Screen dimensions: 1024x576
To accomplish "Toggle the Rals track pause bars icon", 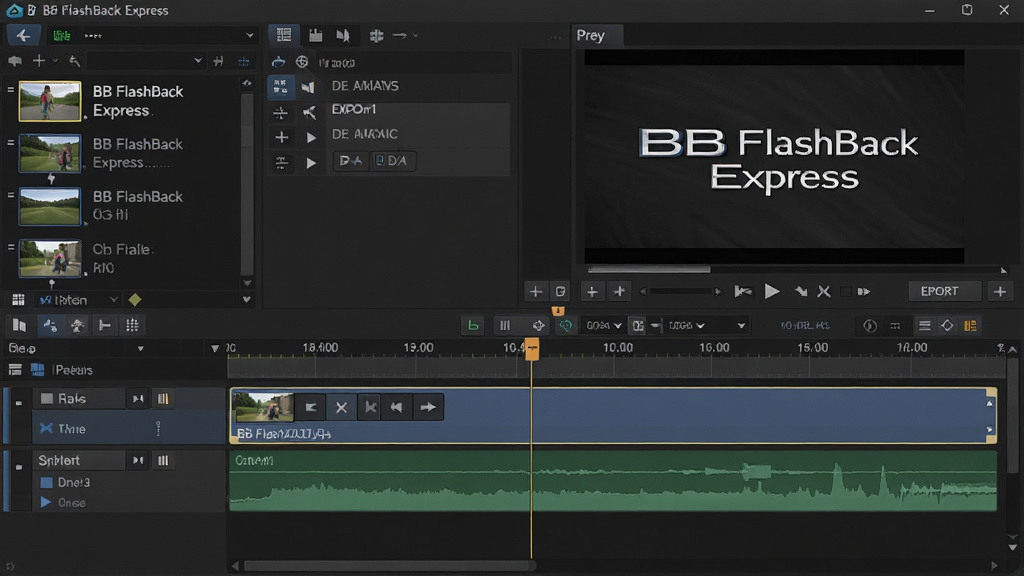I will point(163,398).
